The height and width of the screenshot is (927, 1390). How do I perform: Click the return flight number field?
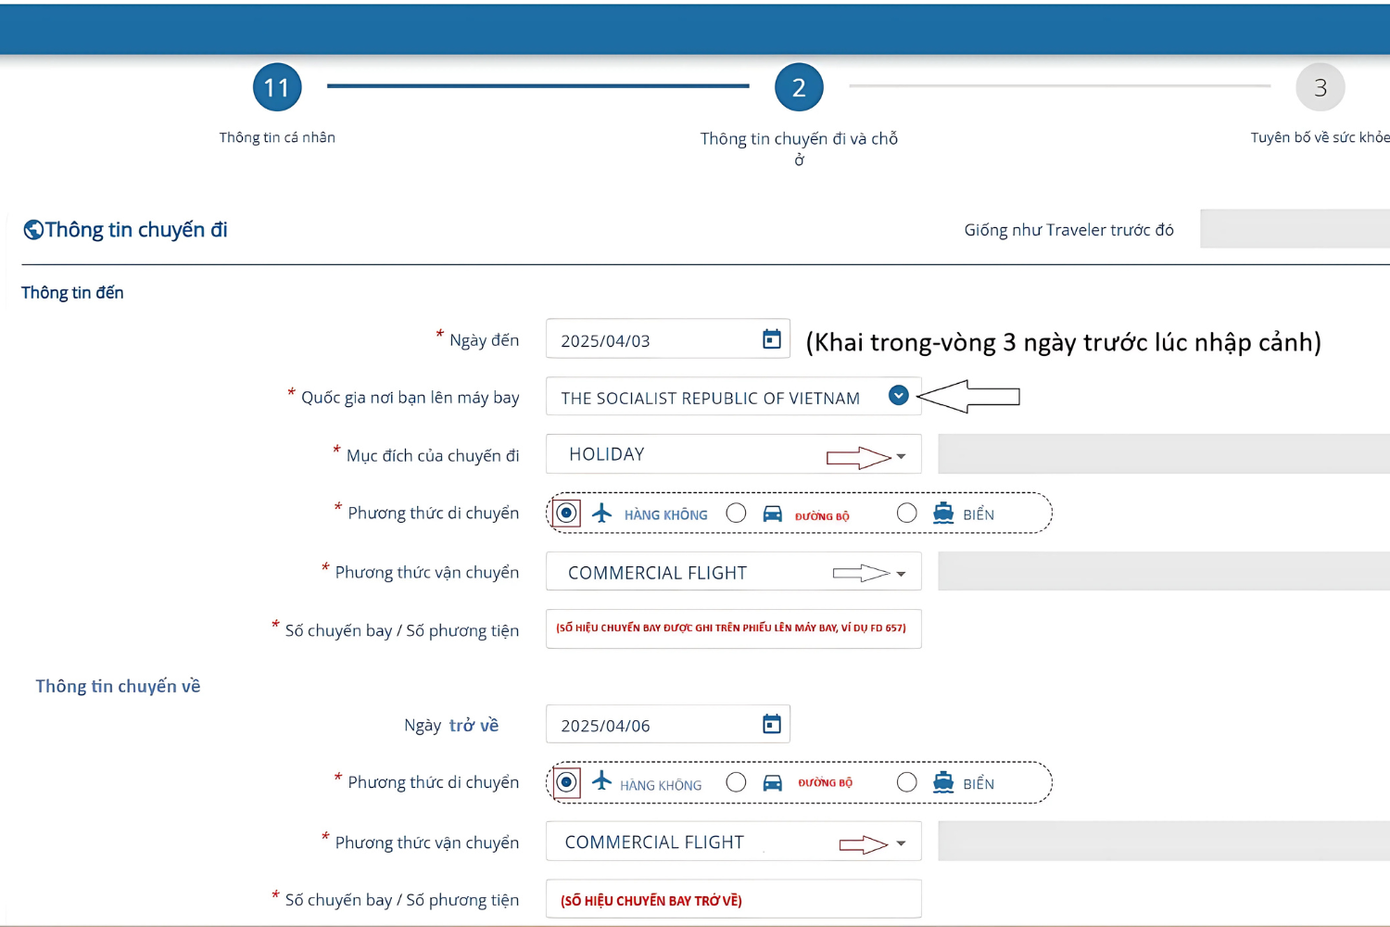733,899
